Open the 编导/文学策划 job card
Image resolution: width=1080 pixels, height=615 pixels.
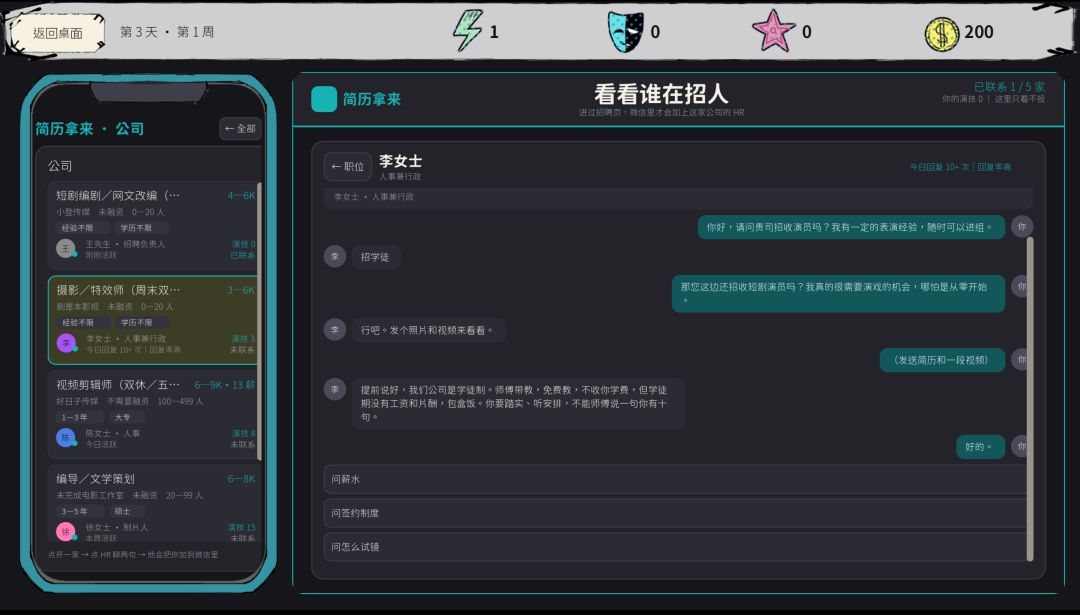tap(152, 504)
